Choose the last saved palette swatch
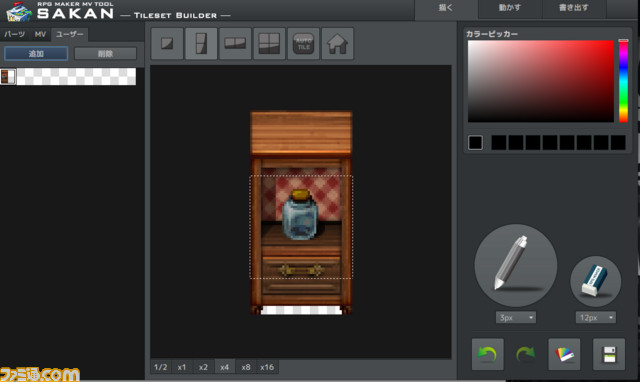This screenshot has width=640, height=382. coord(618,143)
